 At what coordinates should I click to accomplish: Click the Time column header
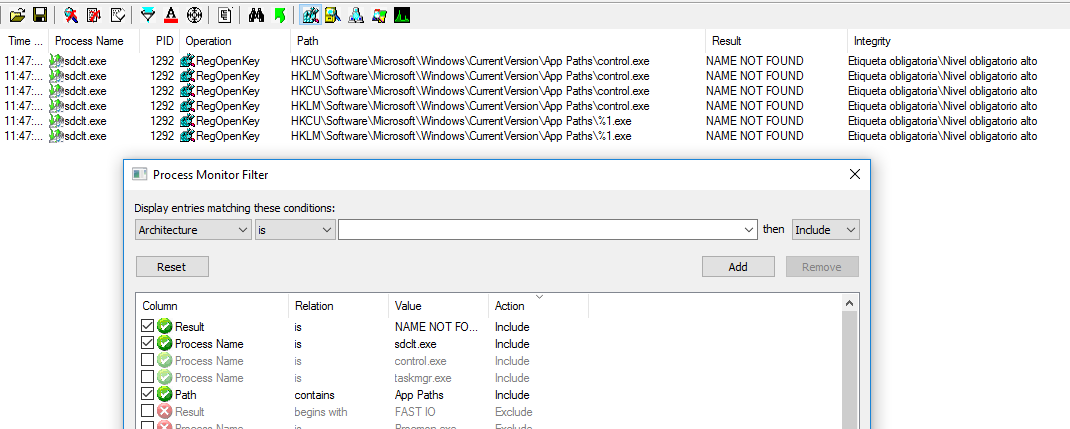(x=25, y=41)
